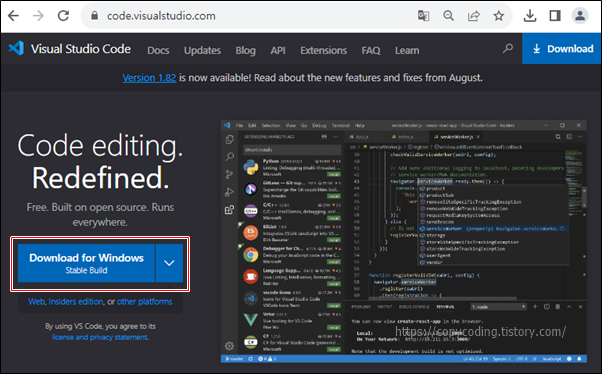
Task: Click the lock icon in the address bar
Action: tap(94, 16)
